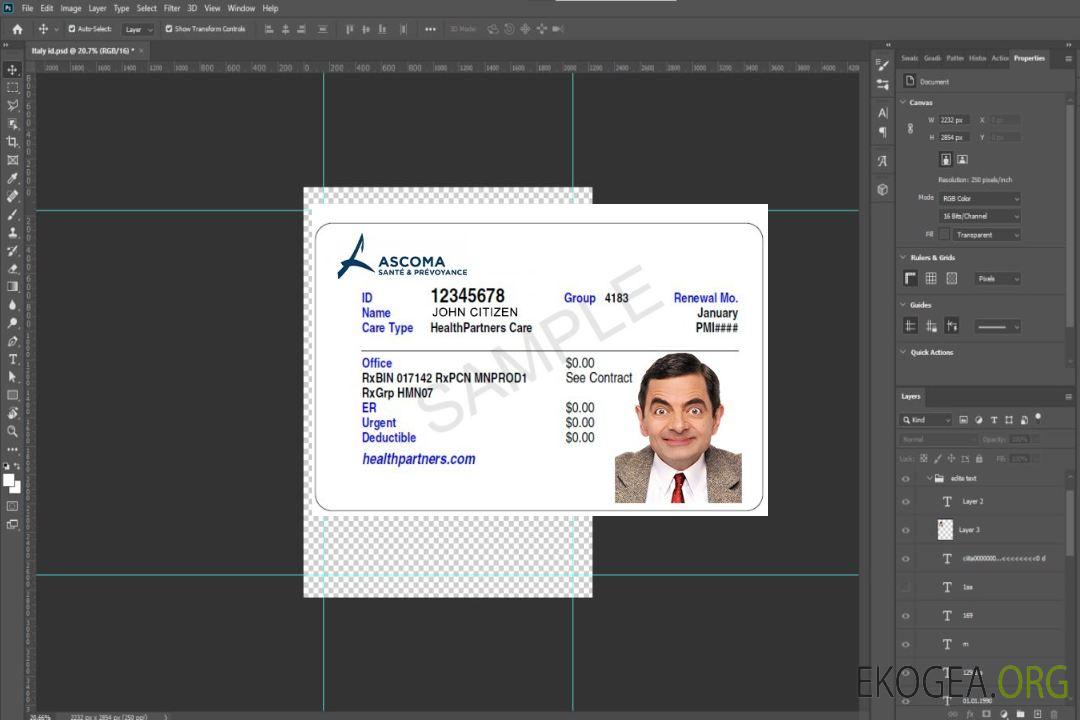Open the 3D panel cube icon
The width and height of the screenshot is (1080, 720).
(882, 189)
